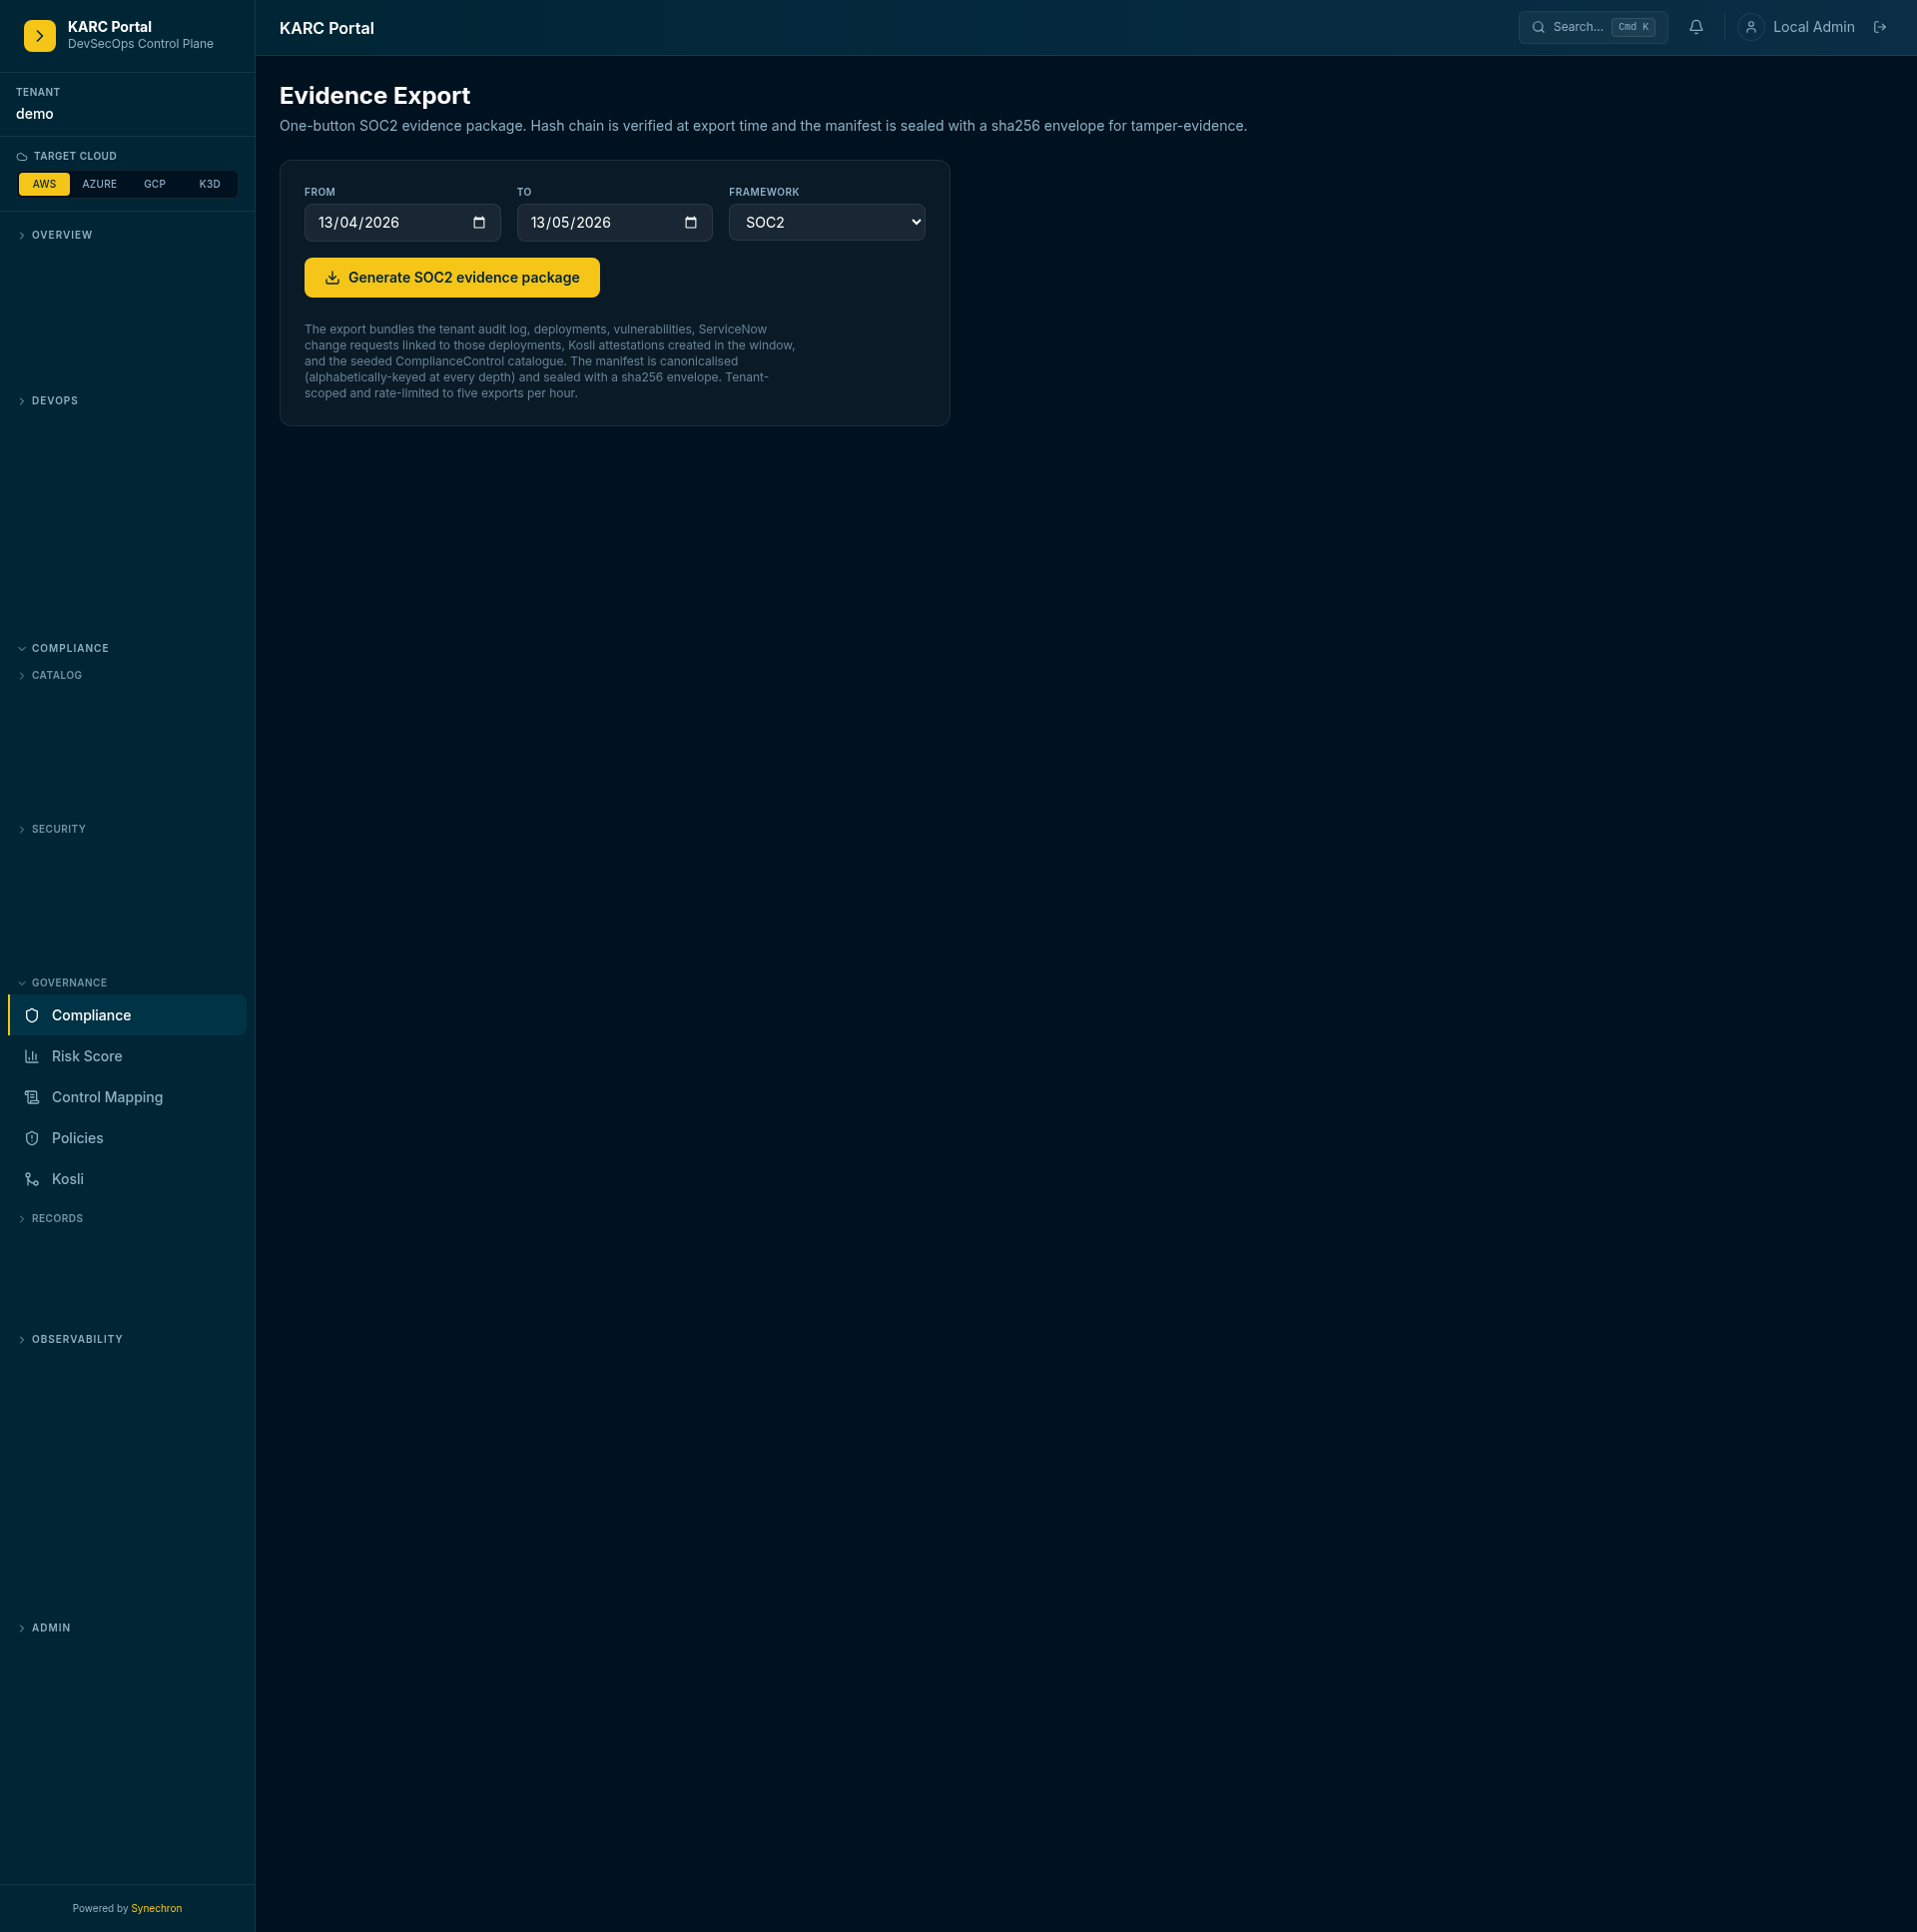This screenshot has height=1932, width=1917.
Task: Click the Cmd K shortcut badge
Action: click(x=1633, y=27)
